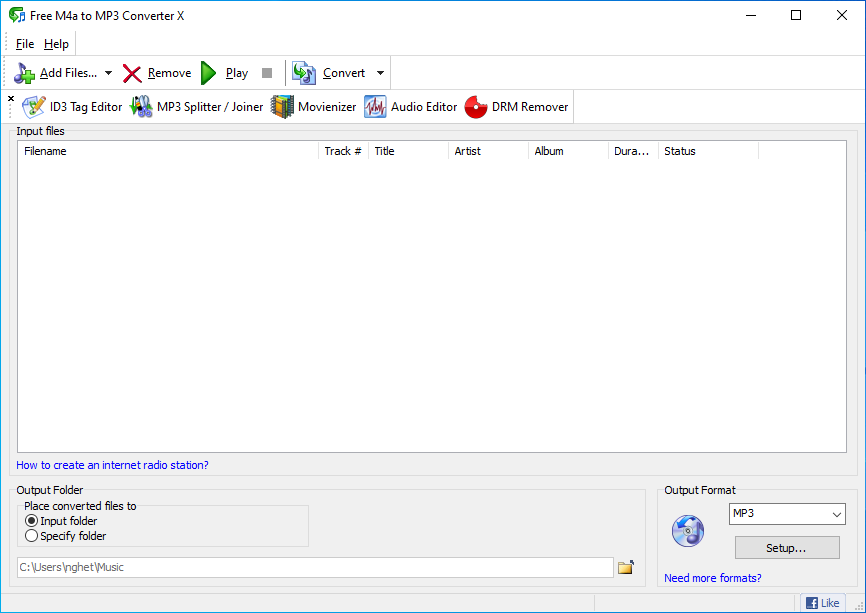Expand the Add Files dropdown arrow
This screenshot has height=613, width=866.
107,72
